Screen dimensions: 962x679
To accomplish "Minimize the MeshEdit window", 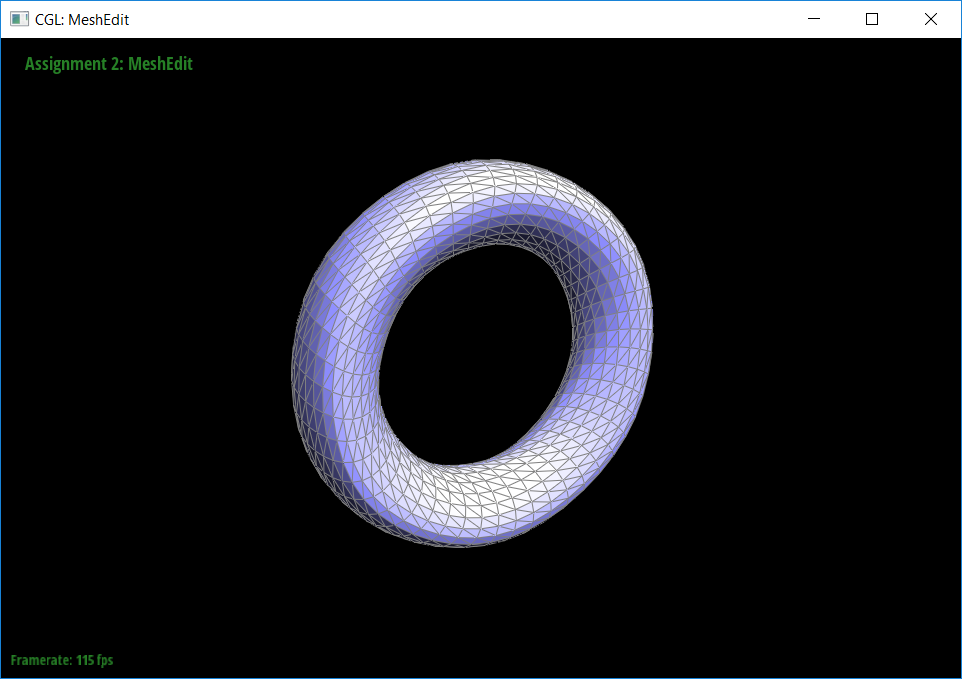I will coord(814,19).
